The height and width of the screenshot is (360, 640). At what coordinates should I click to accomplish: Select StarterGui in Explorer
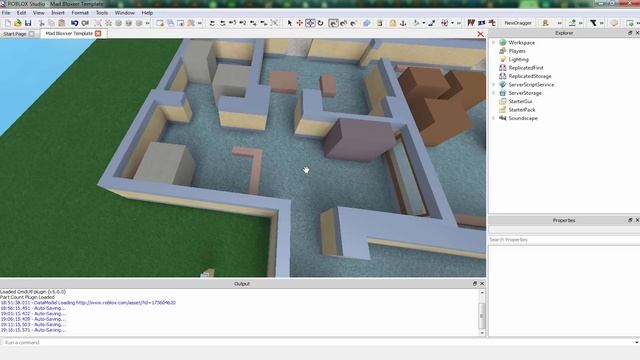coord(520,101)
